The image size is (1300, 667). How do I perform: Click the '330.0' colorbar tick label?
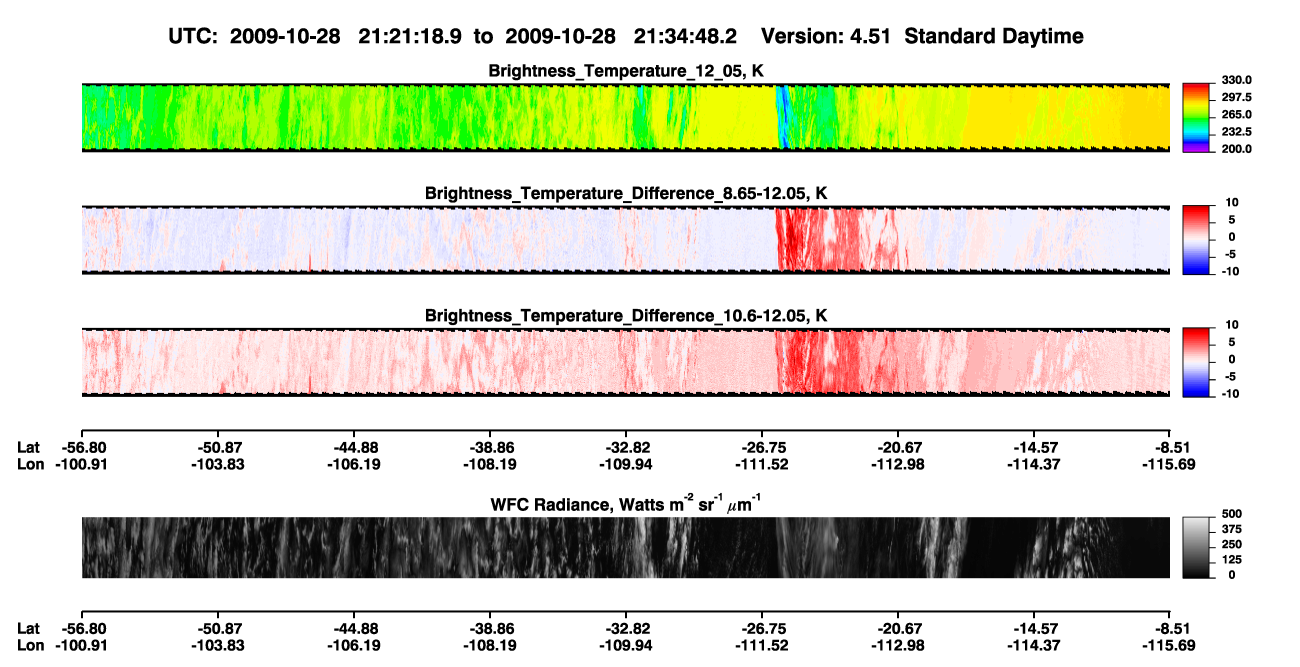[1235, 81]
